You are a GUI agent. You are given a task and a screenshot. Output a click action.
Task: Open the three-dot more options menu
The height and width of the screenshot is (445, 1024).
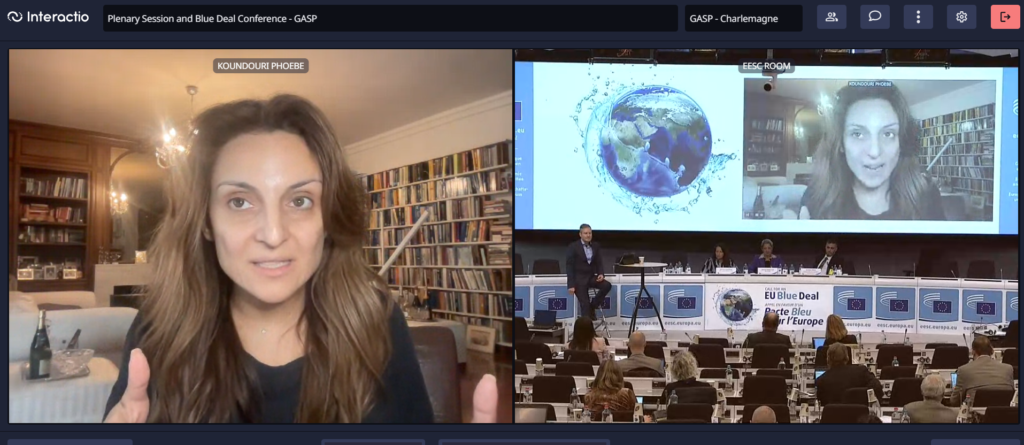(918, 17)
